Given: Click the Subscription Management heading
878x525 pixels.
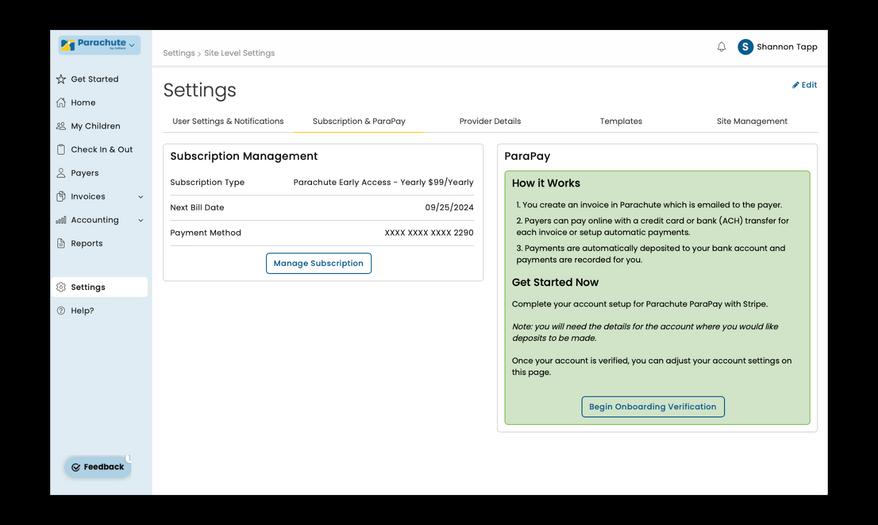Looking at the screenshot, I should pos(244,156).
